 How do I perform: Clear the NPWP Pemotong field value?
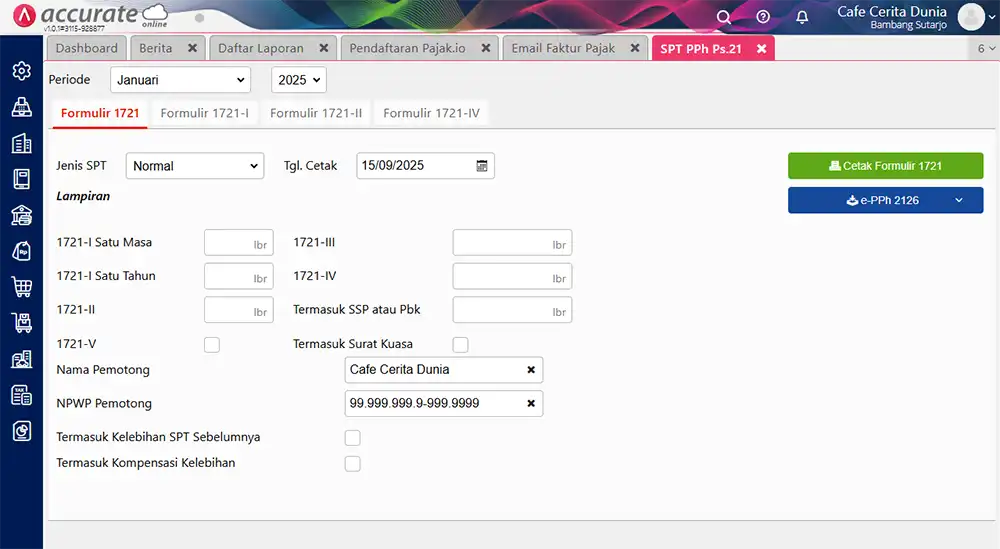531,404
